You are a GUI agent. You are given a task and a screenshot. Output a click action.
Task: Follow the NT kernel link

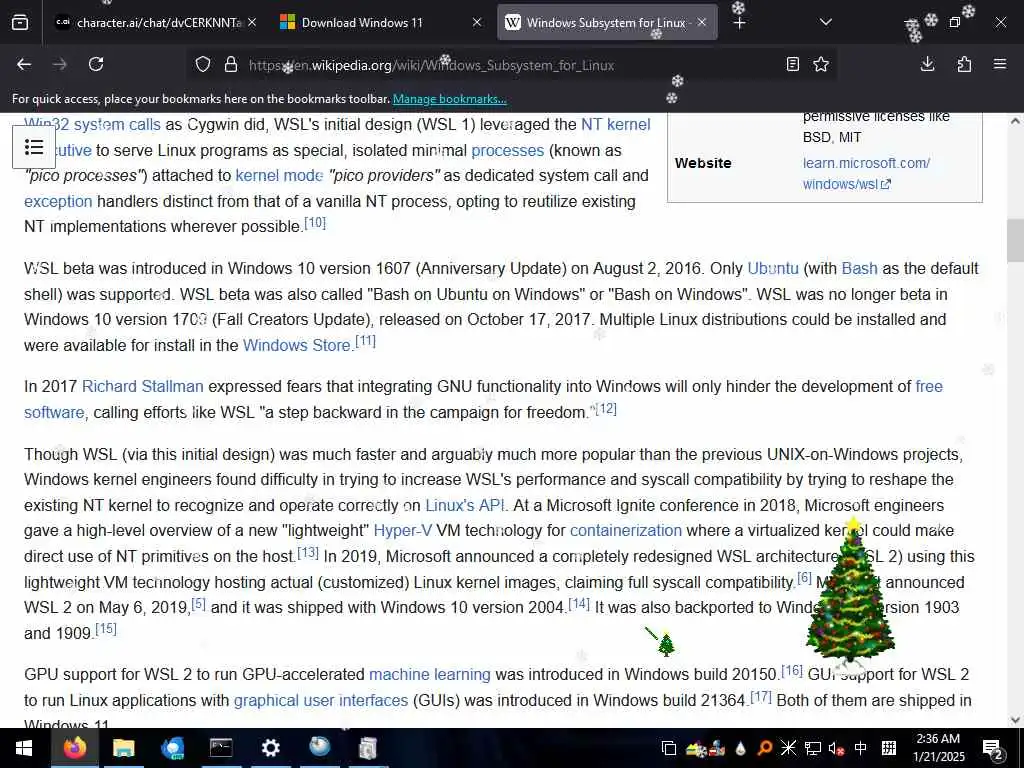pyautogui.click(x=615, y=125)
